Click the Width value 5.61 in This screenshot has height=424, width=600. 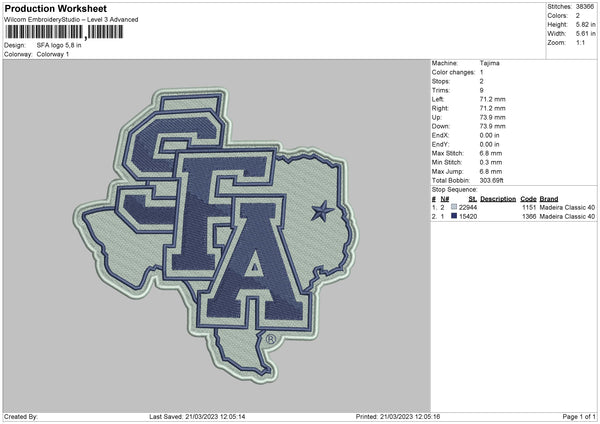[x=585, y=34]
